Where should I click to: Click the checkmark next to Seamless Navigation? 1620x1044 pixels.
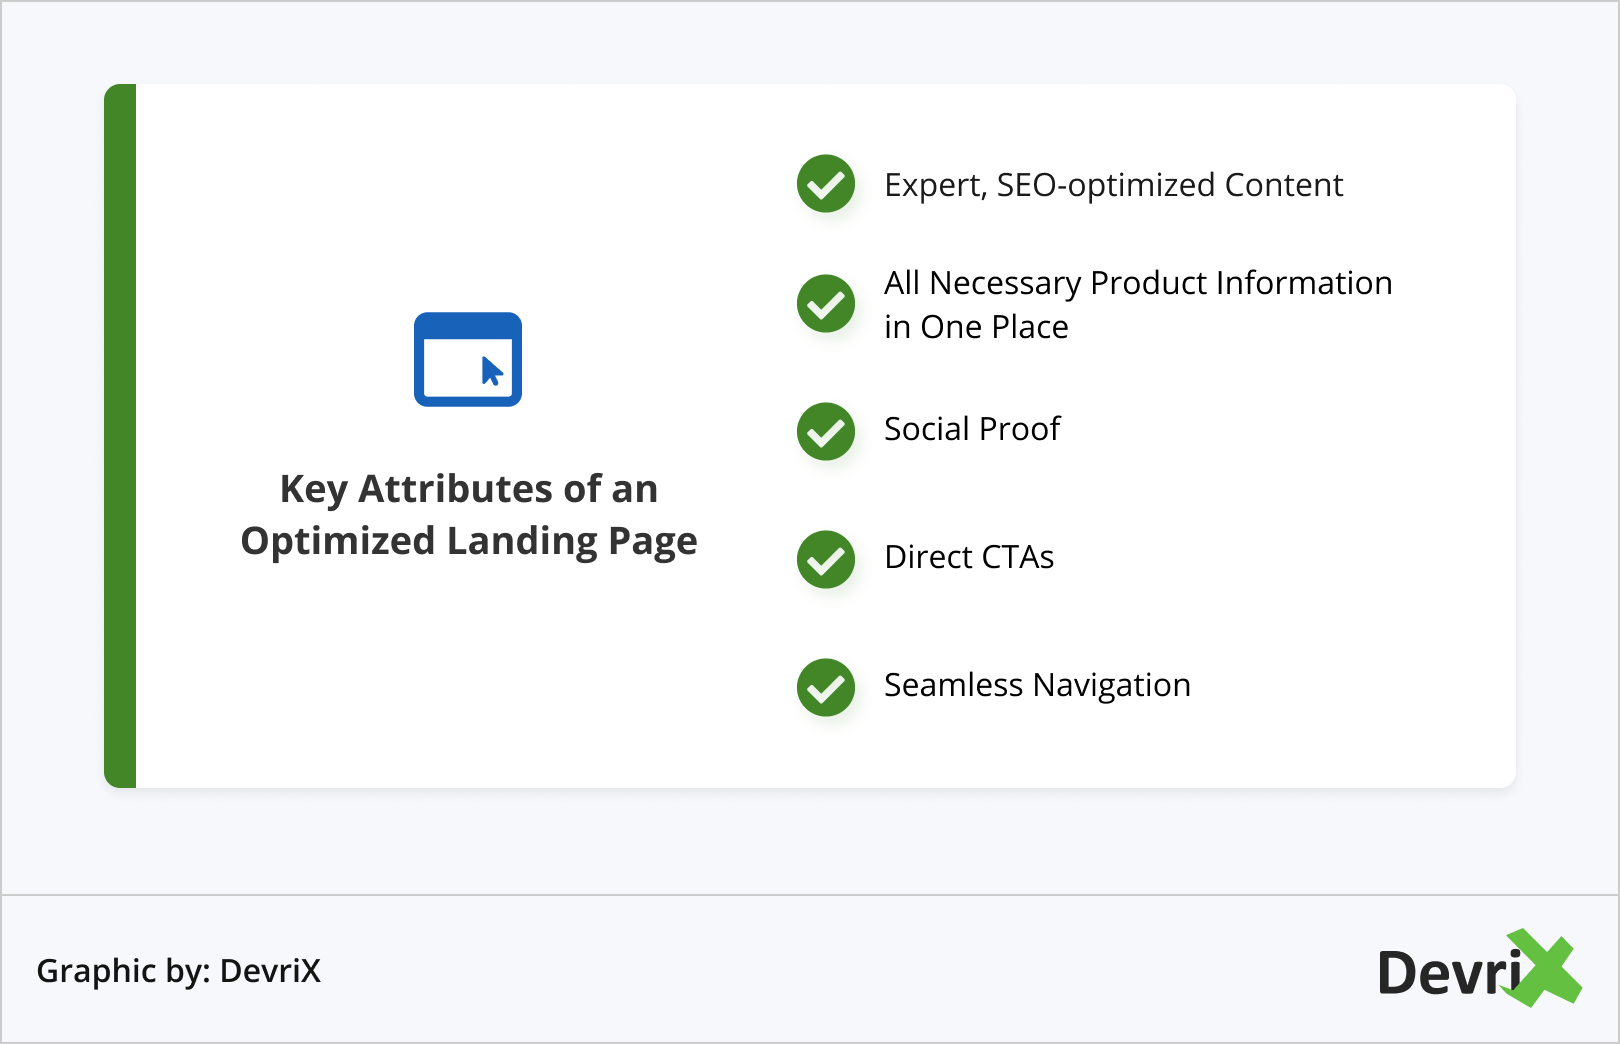(826, 687)
